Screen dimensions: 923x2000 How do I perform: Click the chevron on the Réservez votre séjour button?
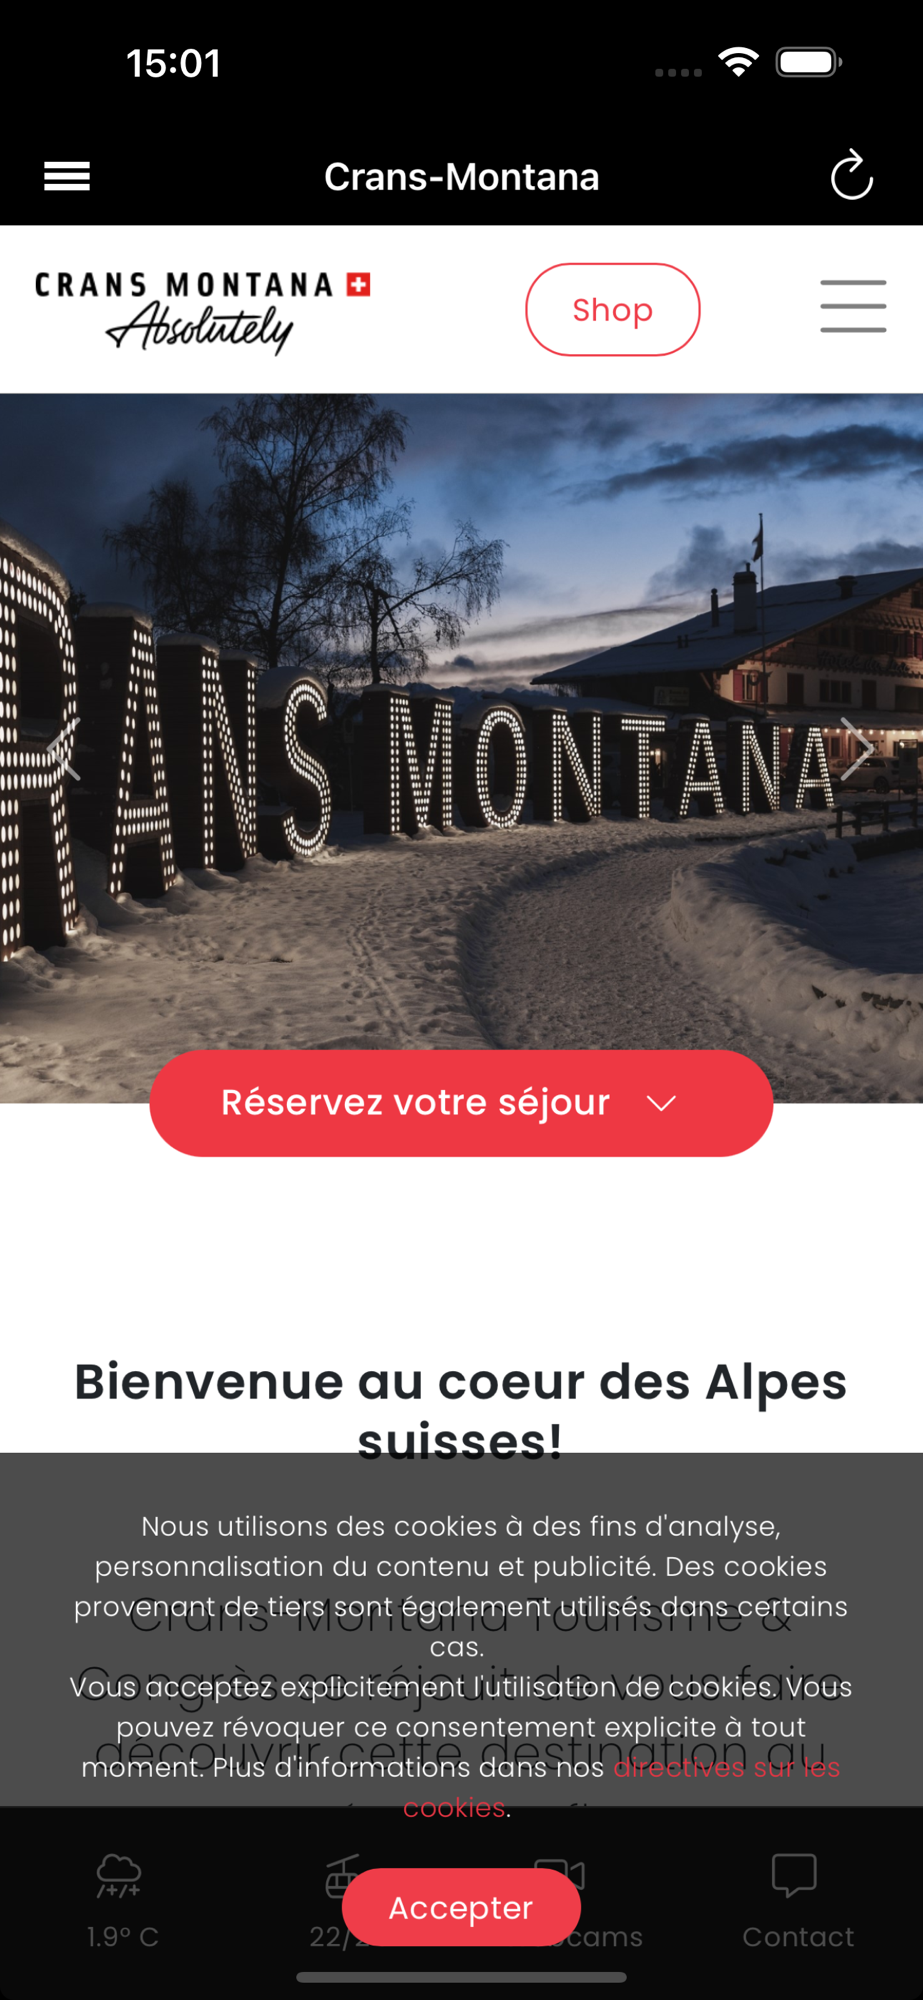point(661,1103)
